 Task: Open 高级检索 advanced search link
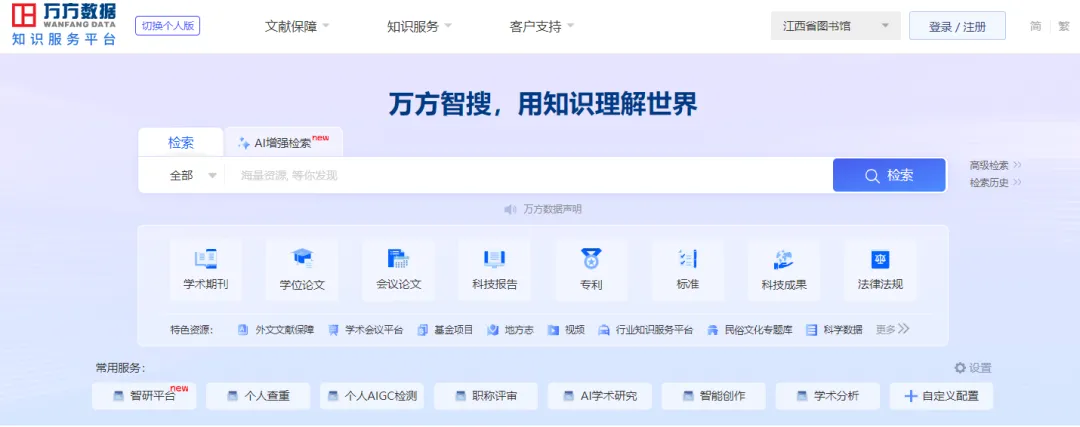coord(995,165)
